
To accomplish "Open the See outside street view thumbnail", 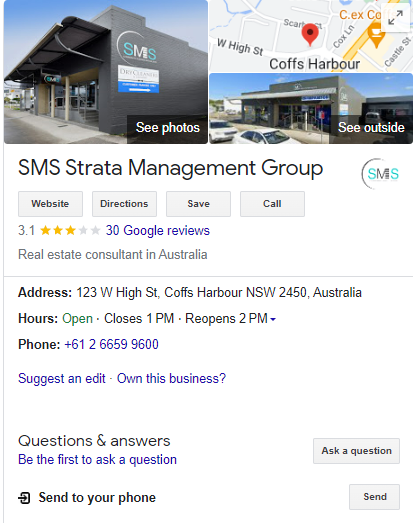I will 311,109.
